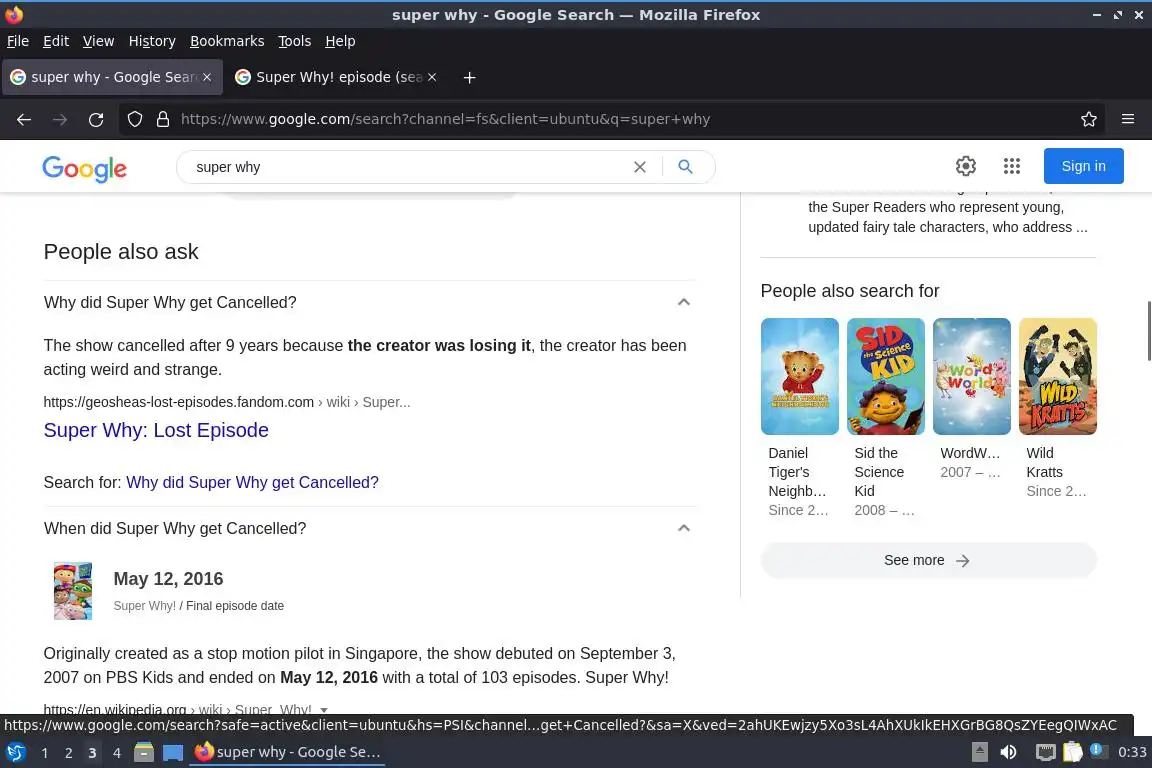Open the View menu
Screen dimensions: 1152x768
[98, 41]
